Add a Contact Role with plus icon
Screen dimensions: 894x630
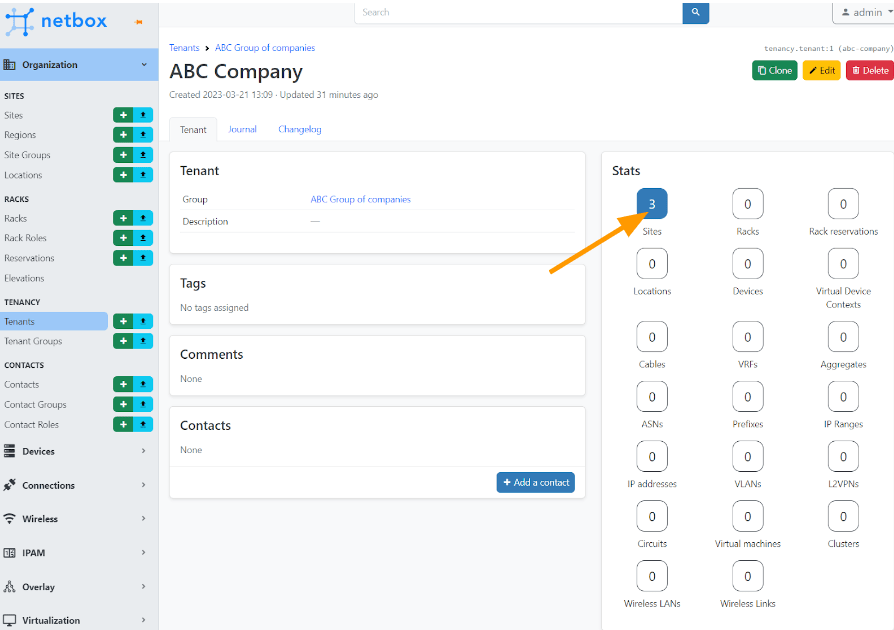pyautogui.click(x=123, y=425)
